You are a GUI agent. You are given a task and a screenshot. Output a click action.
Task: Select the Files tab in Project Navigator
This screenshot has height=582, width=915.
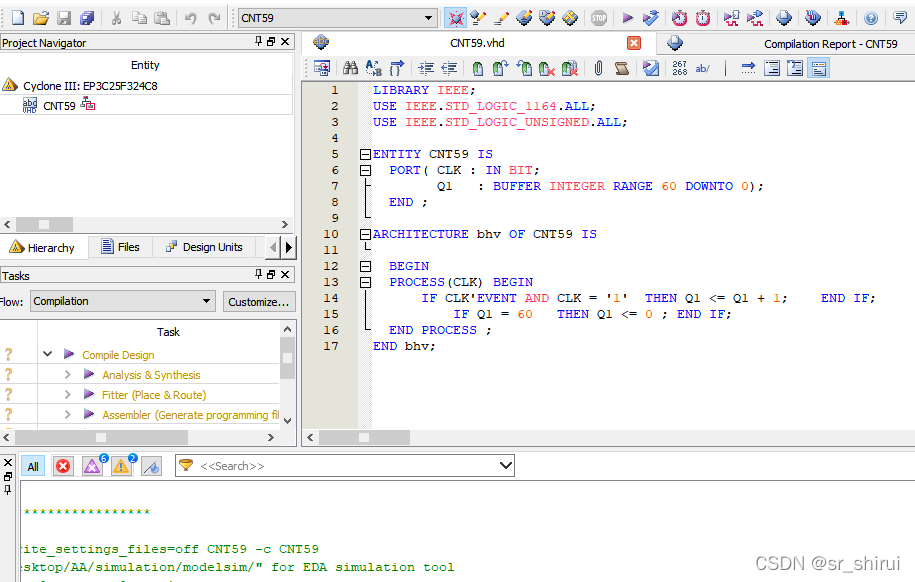[x=120, y=247]
